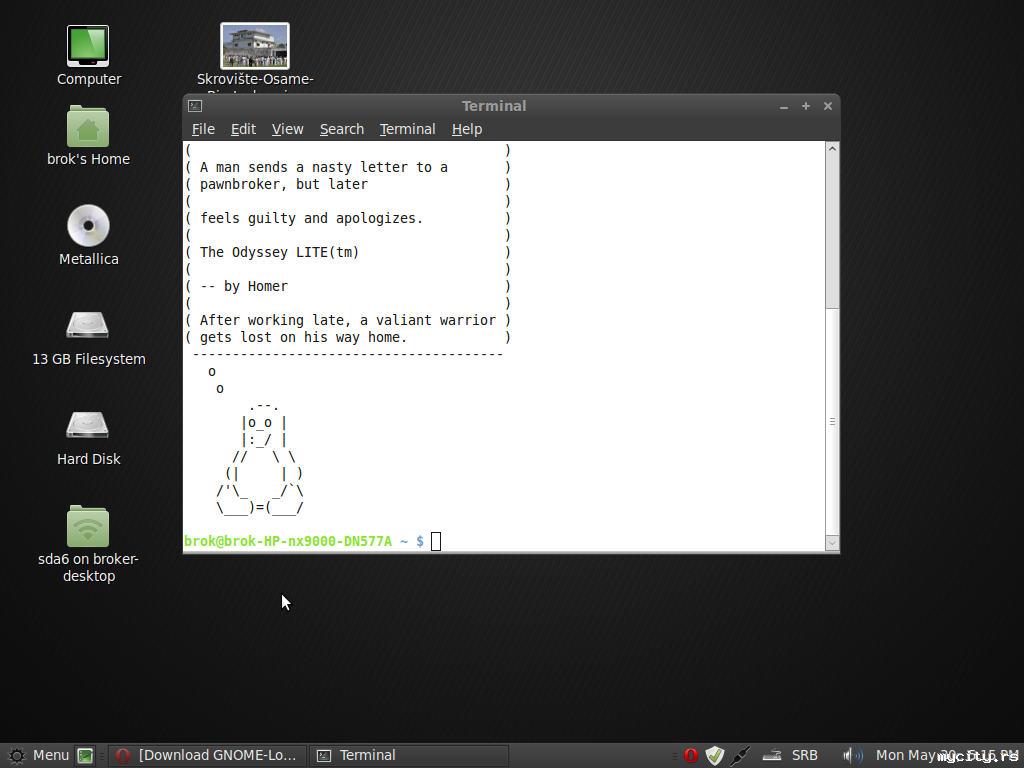Open the File menu in Terminal
This screenshot has width=1024, height=768.
(203, 129)
